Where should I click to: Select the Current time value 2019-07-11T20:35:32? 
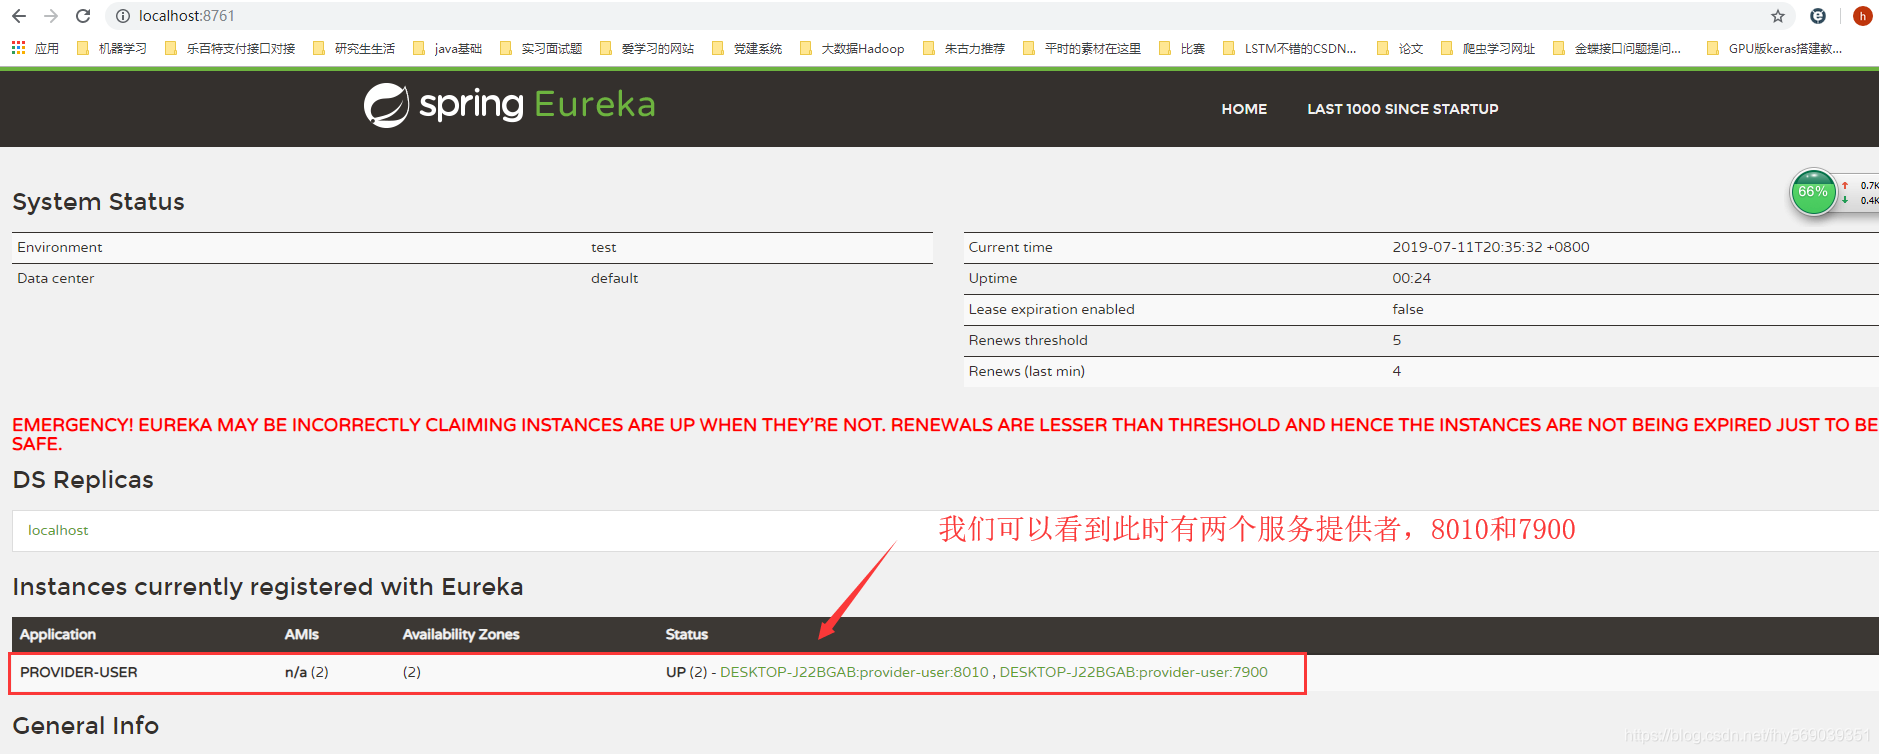(1490, 247)
